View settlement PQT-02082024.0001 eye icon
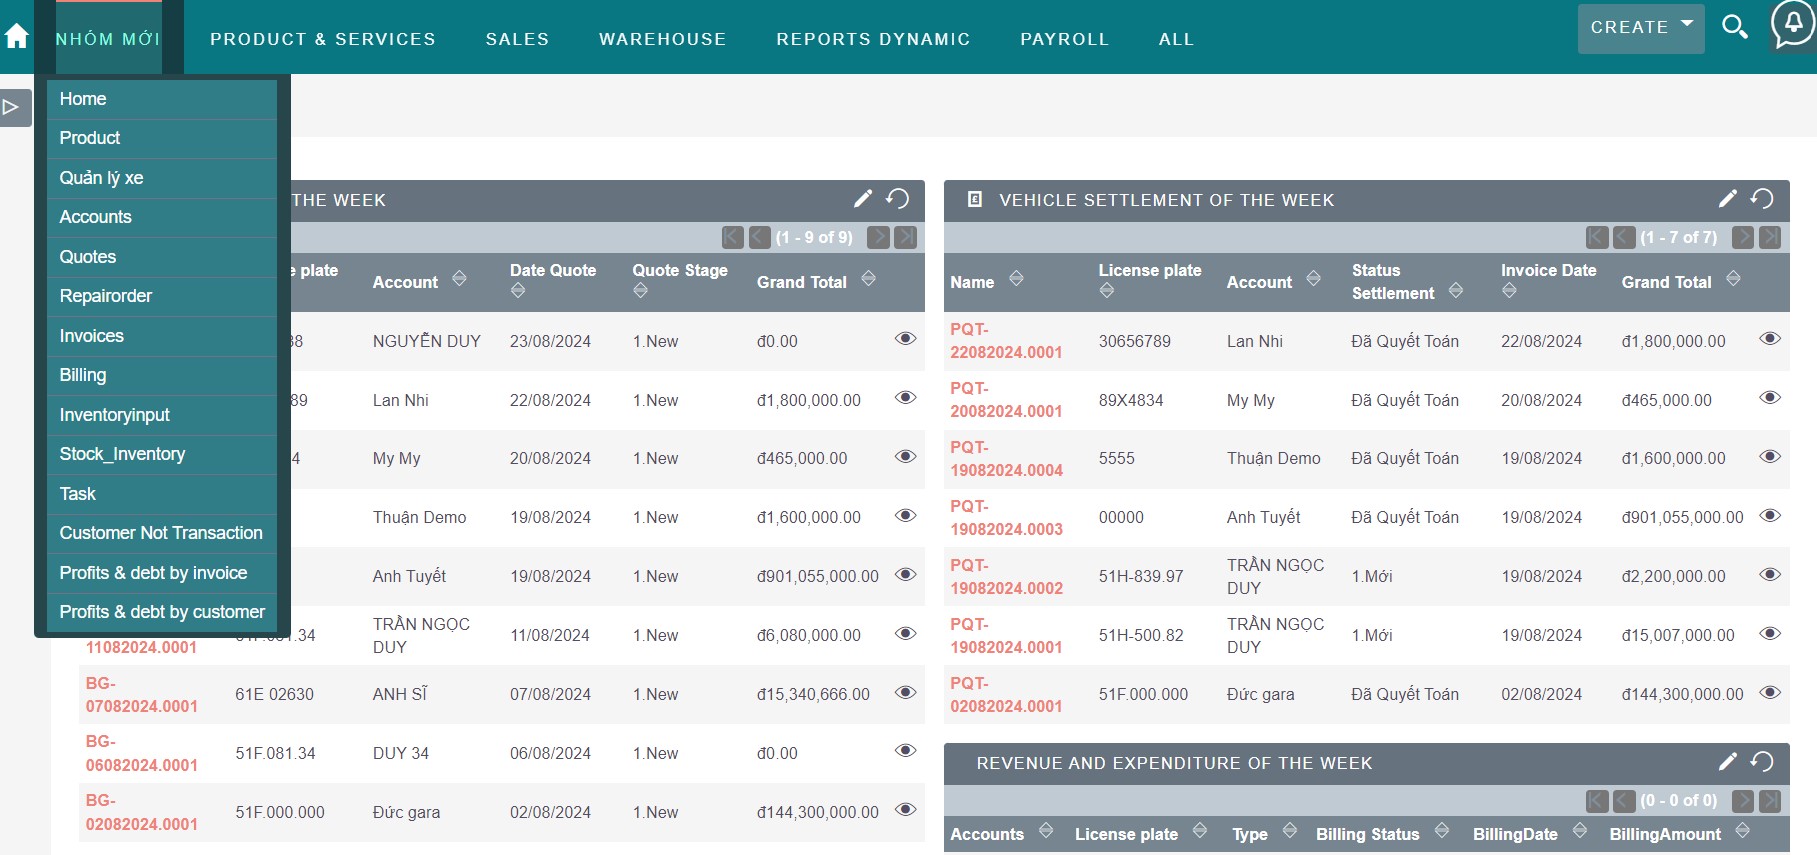 tap(1770, 692)
